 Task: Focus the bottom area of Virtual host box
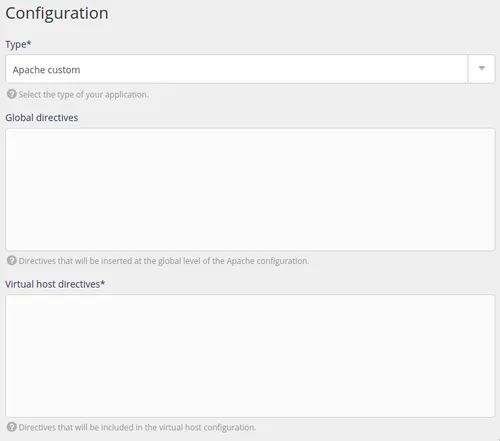click(250, 407)
